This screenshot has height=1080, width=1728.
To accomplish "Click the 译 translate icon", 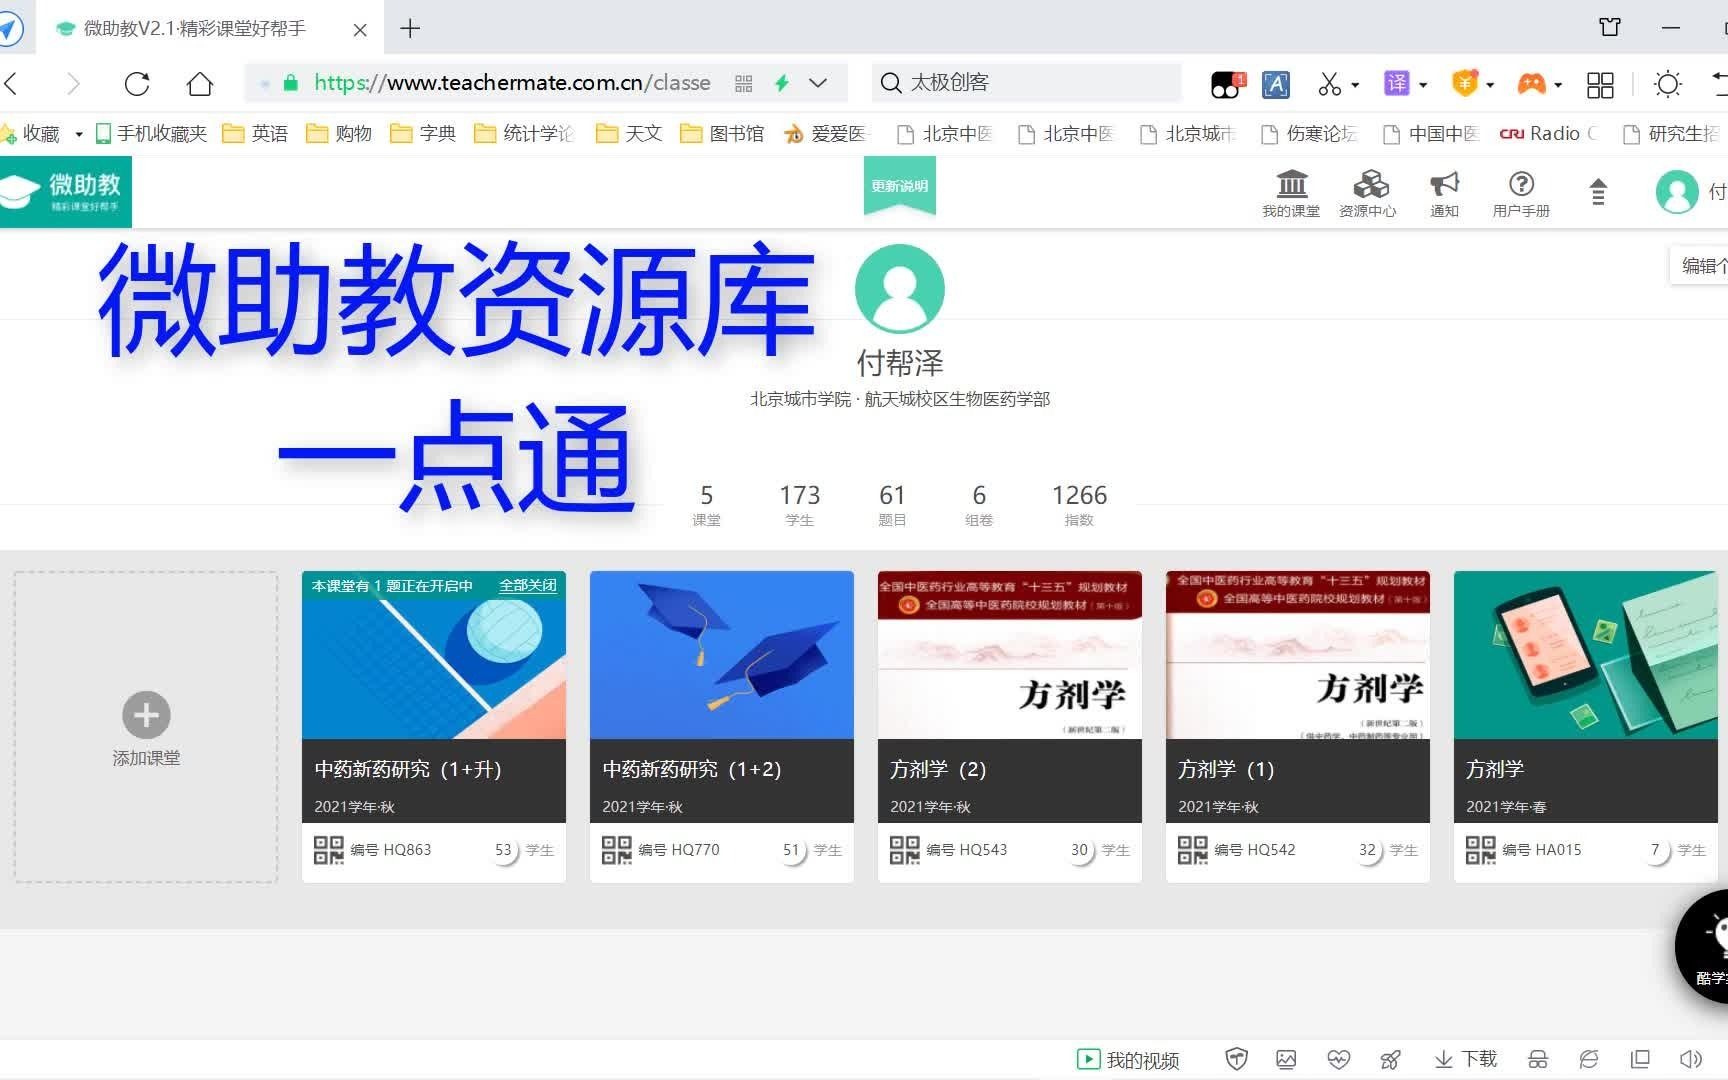I will point(1397,84).
